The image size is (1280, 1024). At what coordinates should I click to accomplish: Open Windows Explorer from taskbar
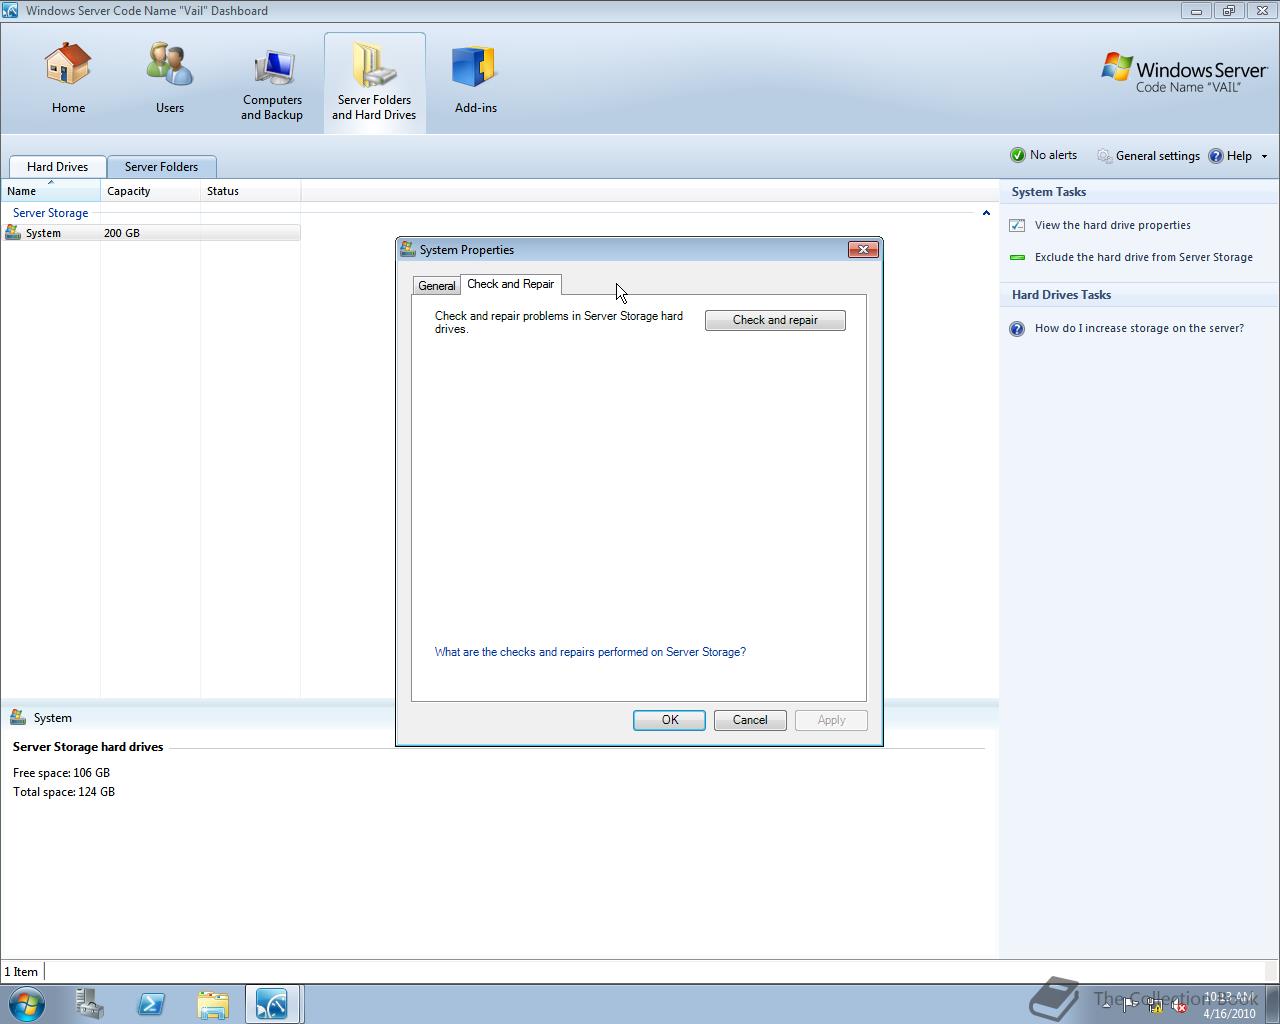[x=212, y=1003]
